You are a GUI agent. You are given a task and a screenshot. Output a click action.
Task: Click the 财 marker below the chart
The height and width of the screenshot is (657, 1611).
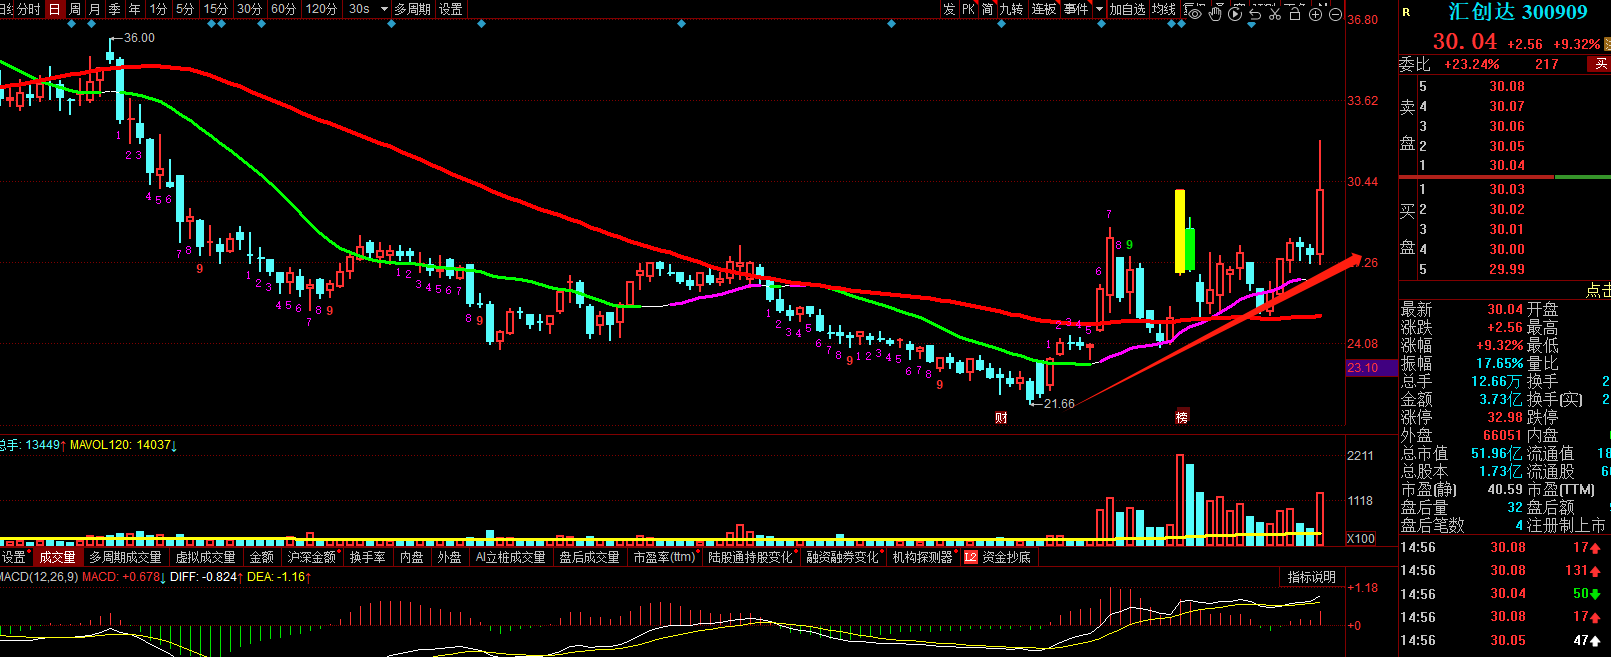tap(1001, 417)
